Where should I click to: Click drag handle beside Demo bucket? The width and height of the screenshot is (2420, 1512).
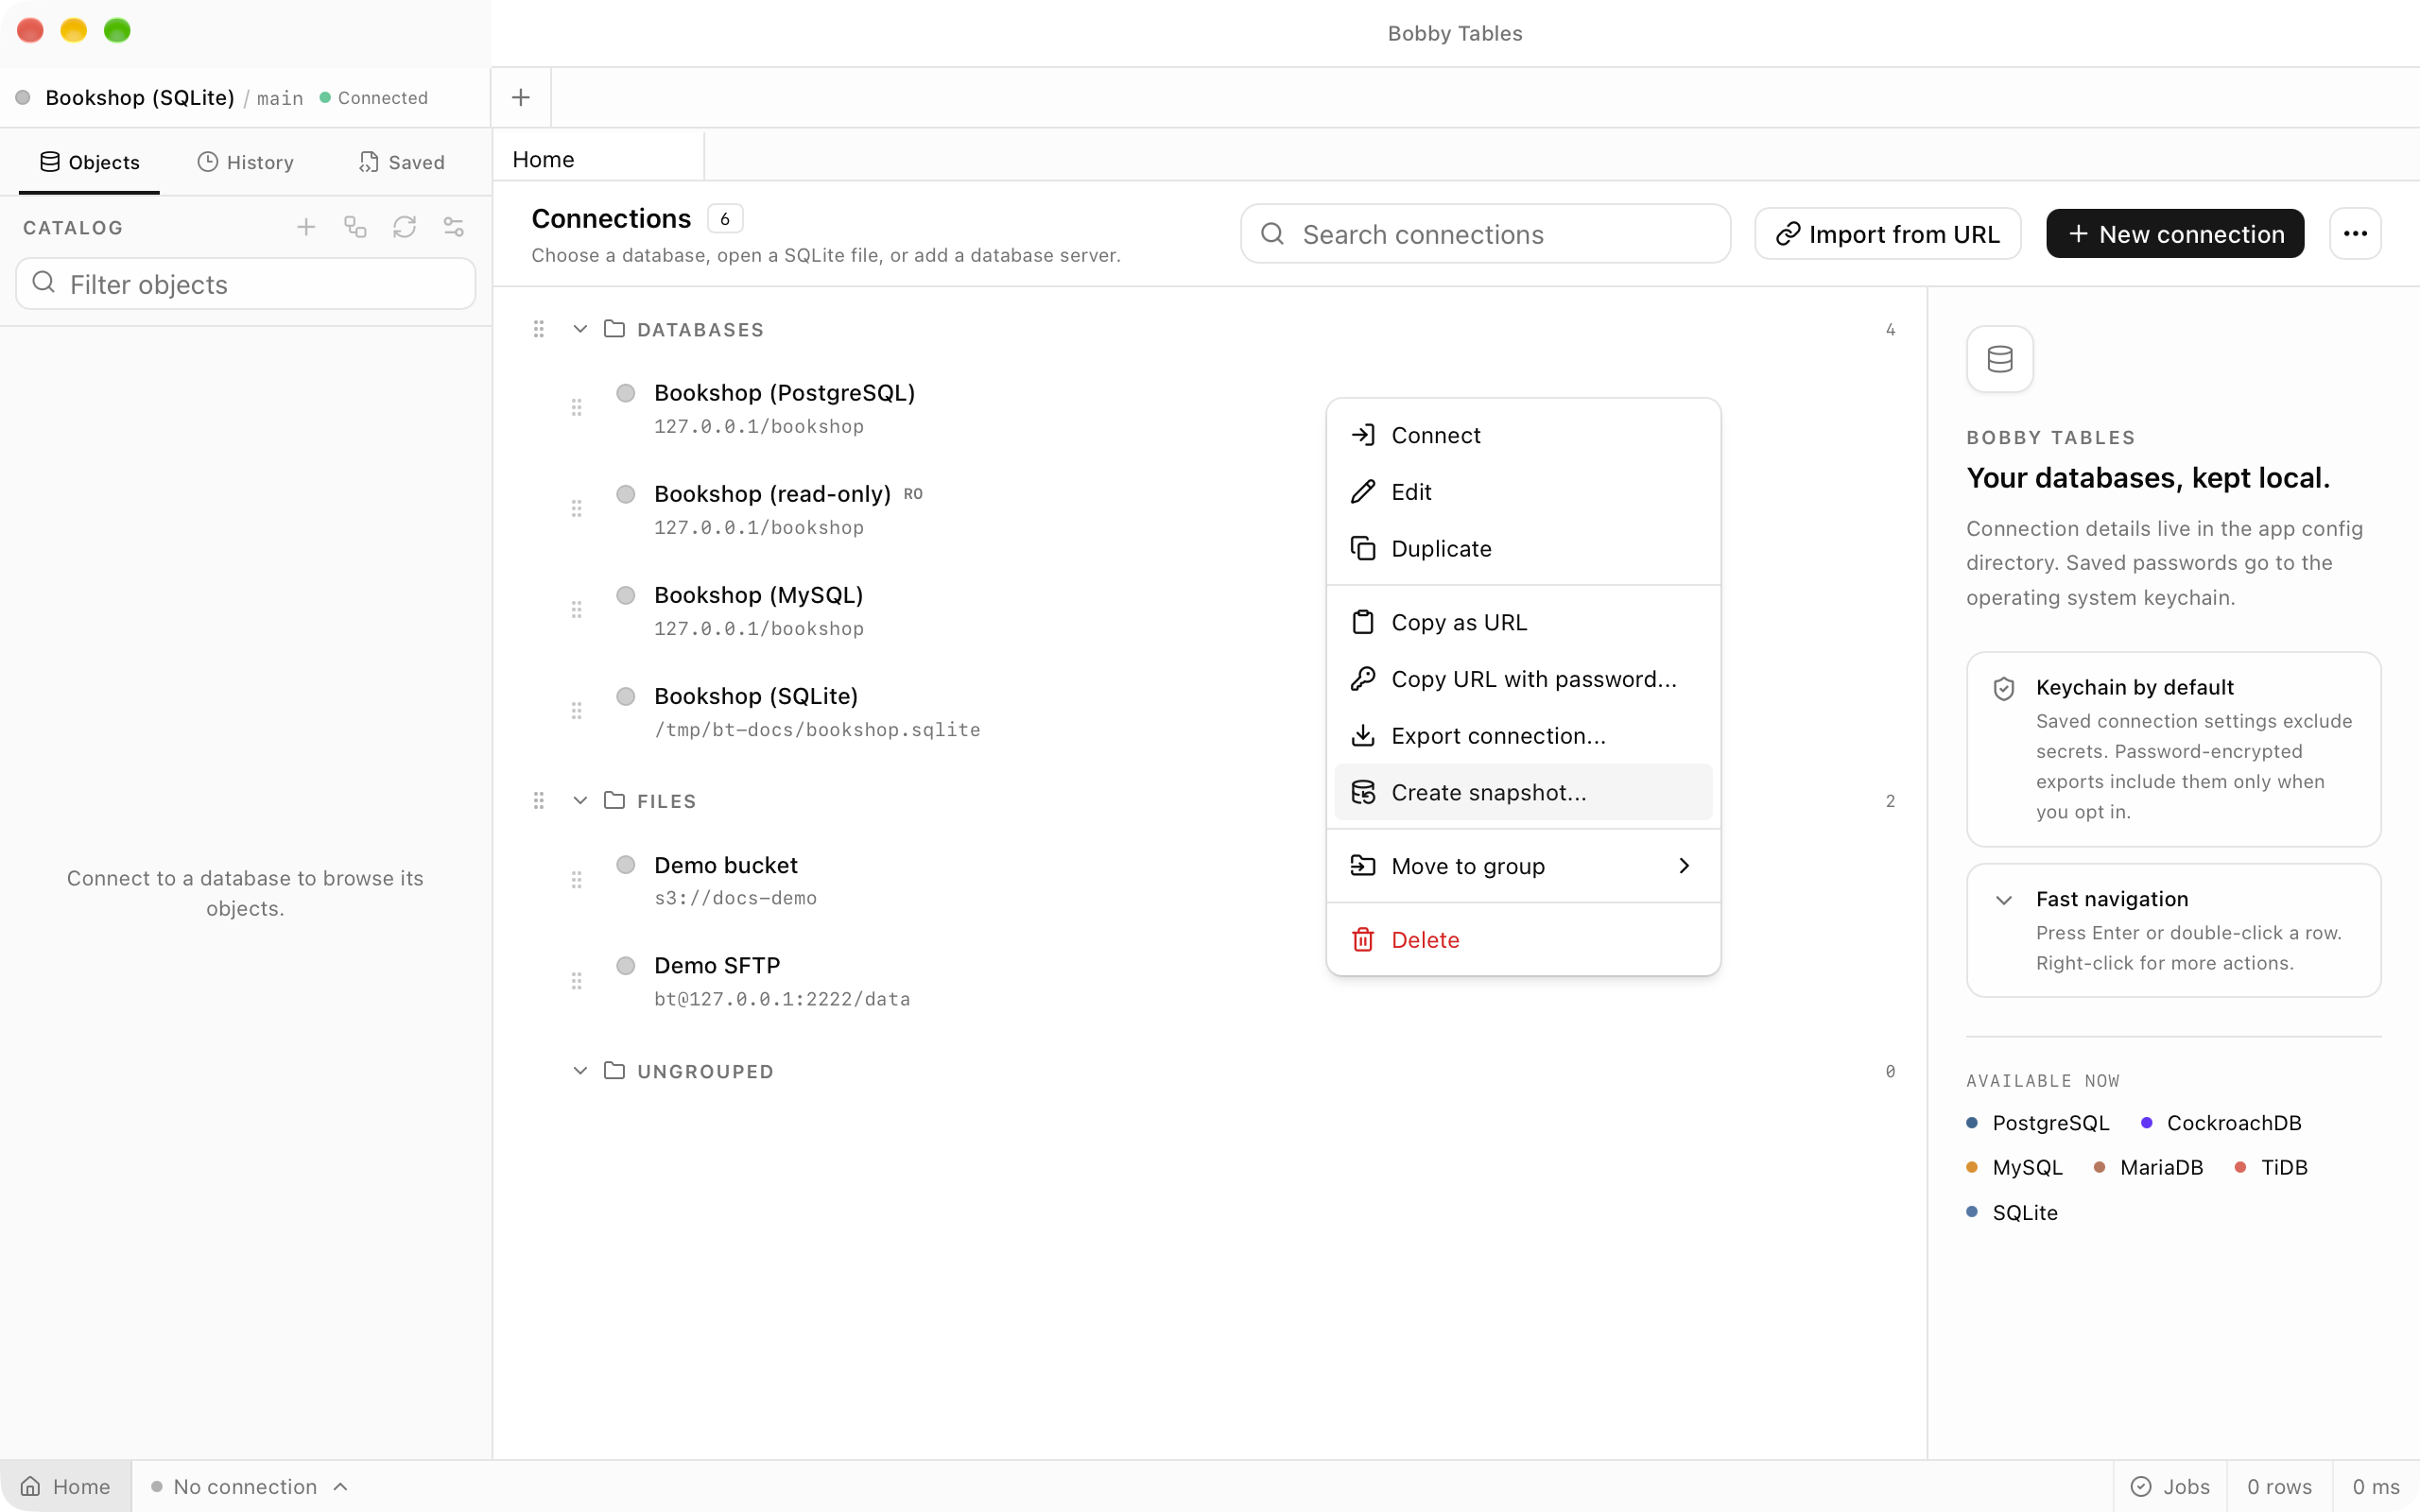pos(577,879)
